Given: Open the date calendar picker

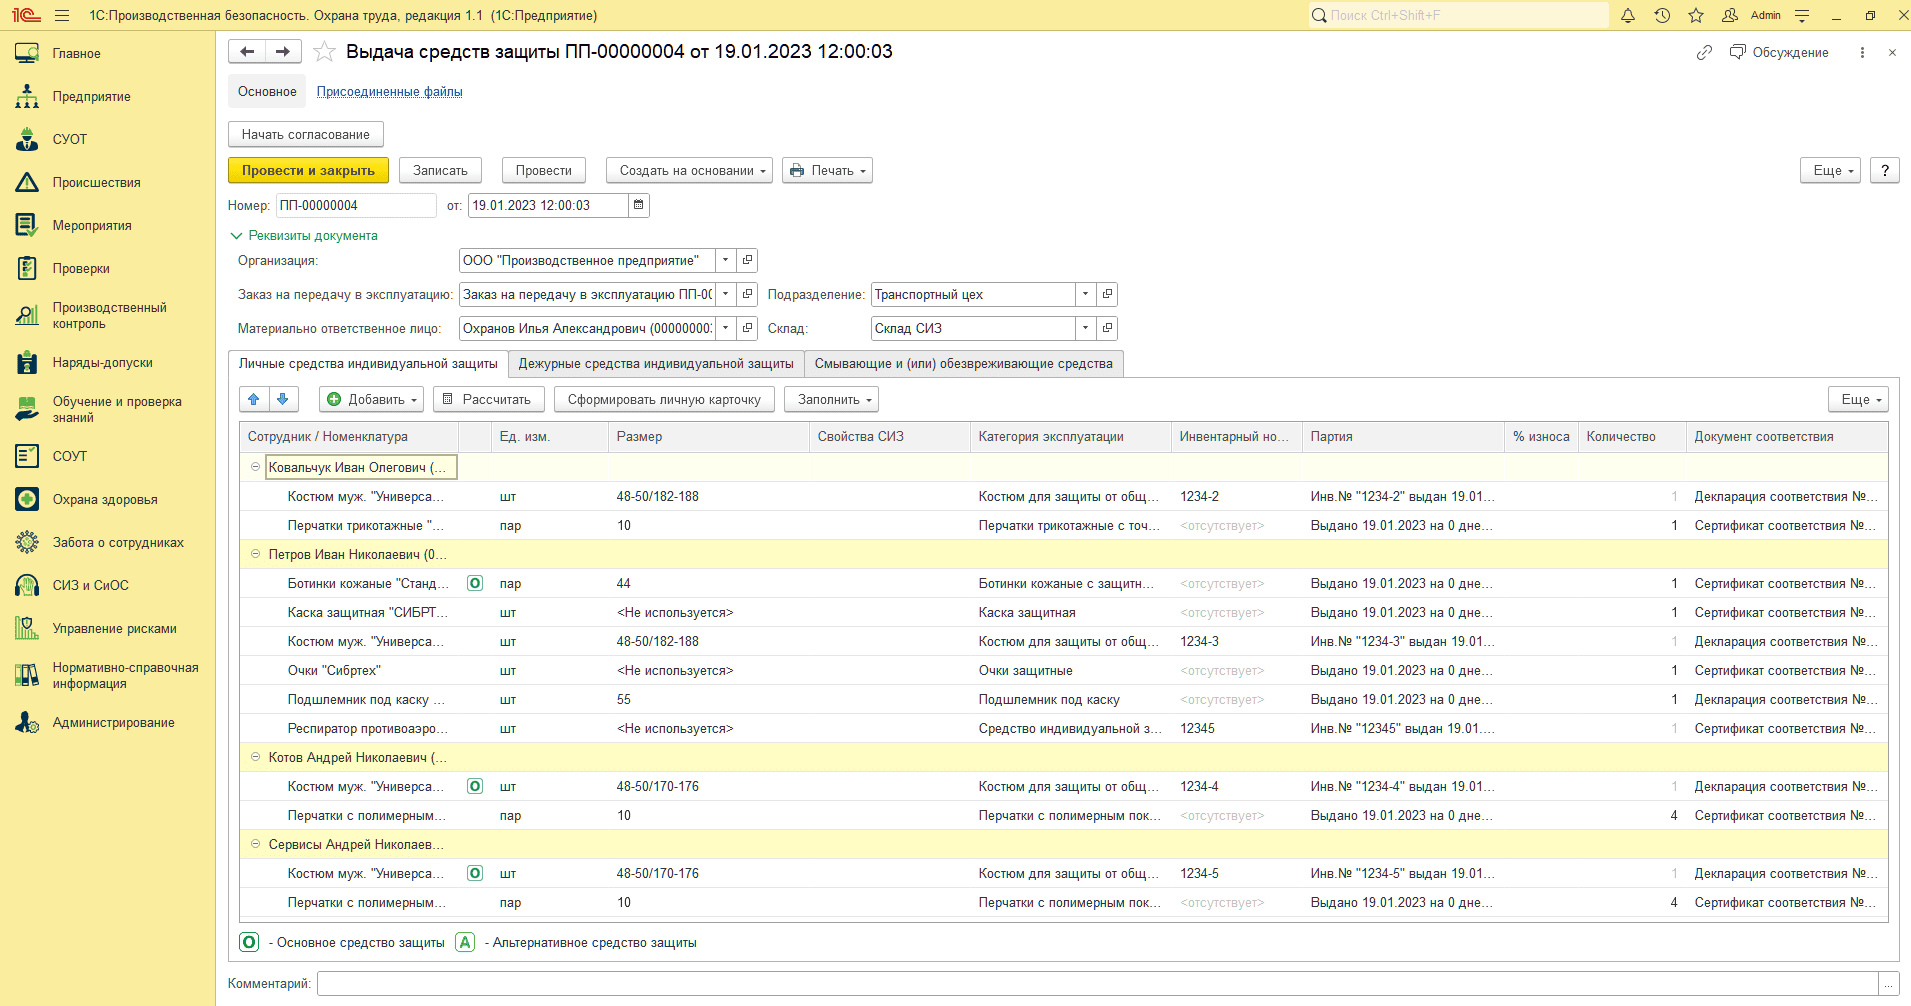Looking at the screenshot, I should click(x=639, y=205).
